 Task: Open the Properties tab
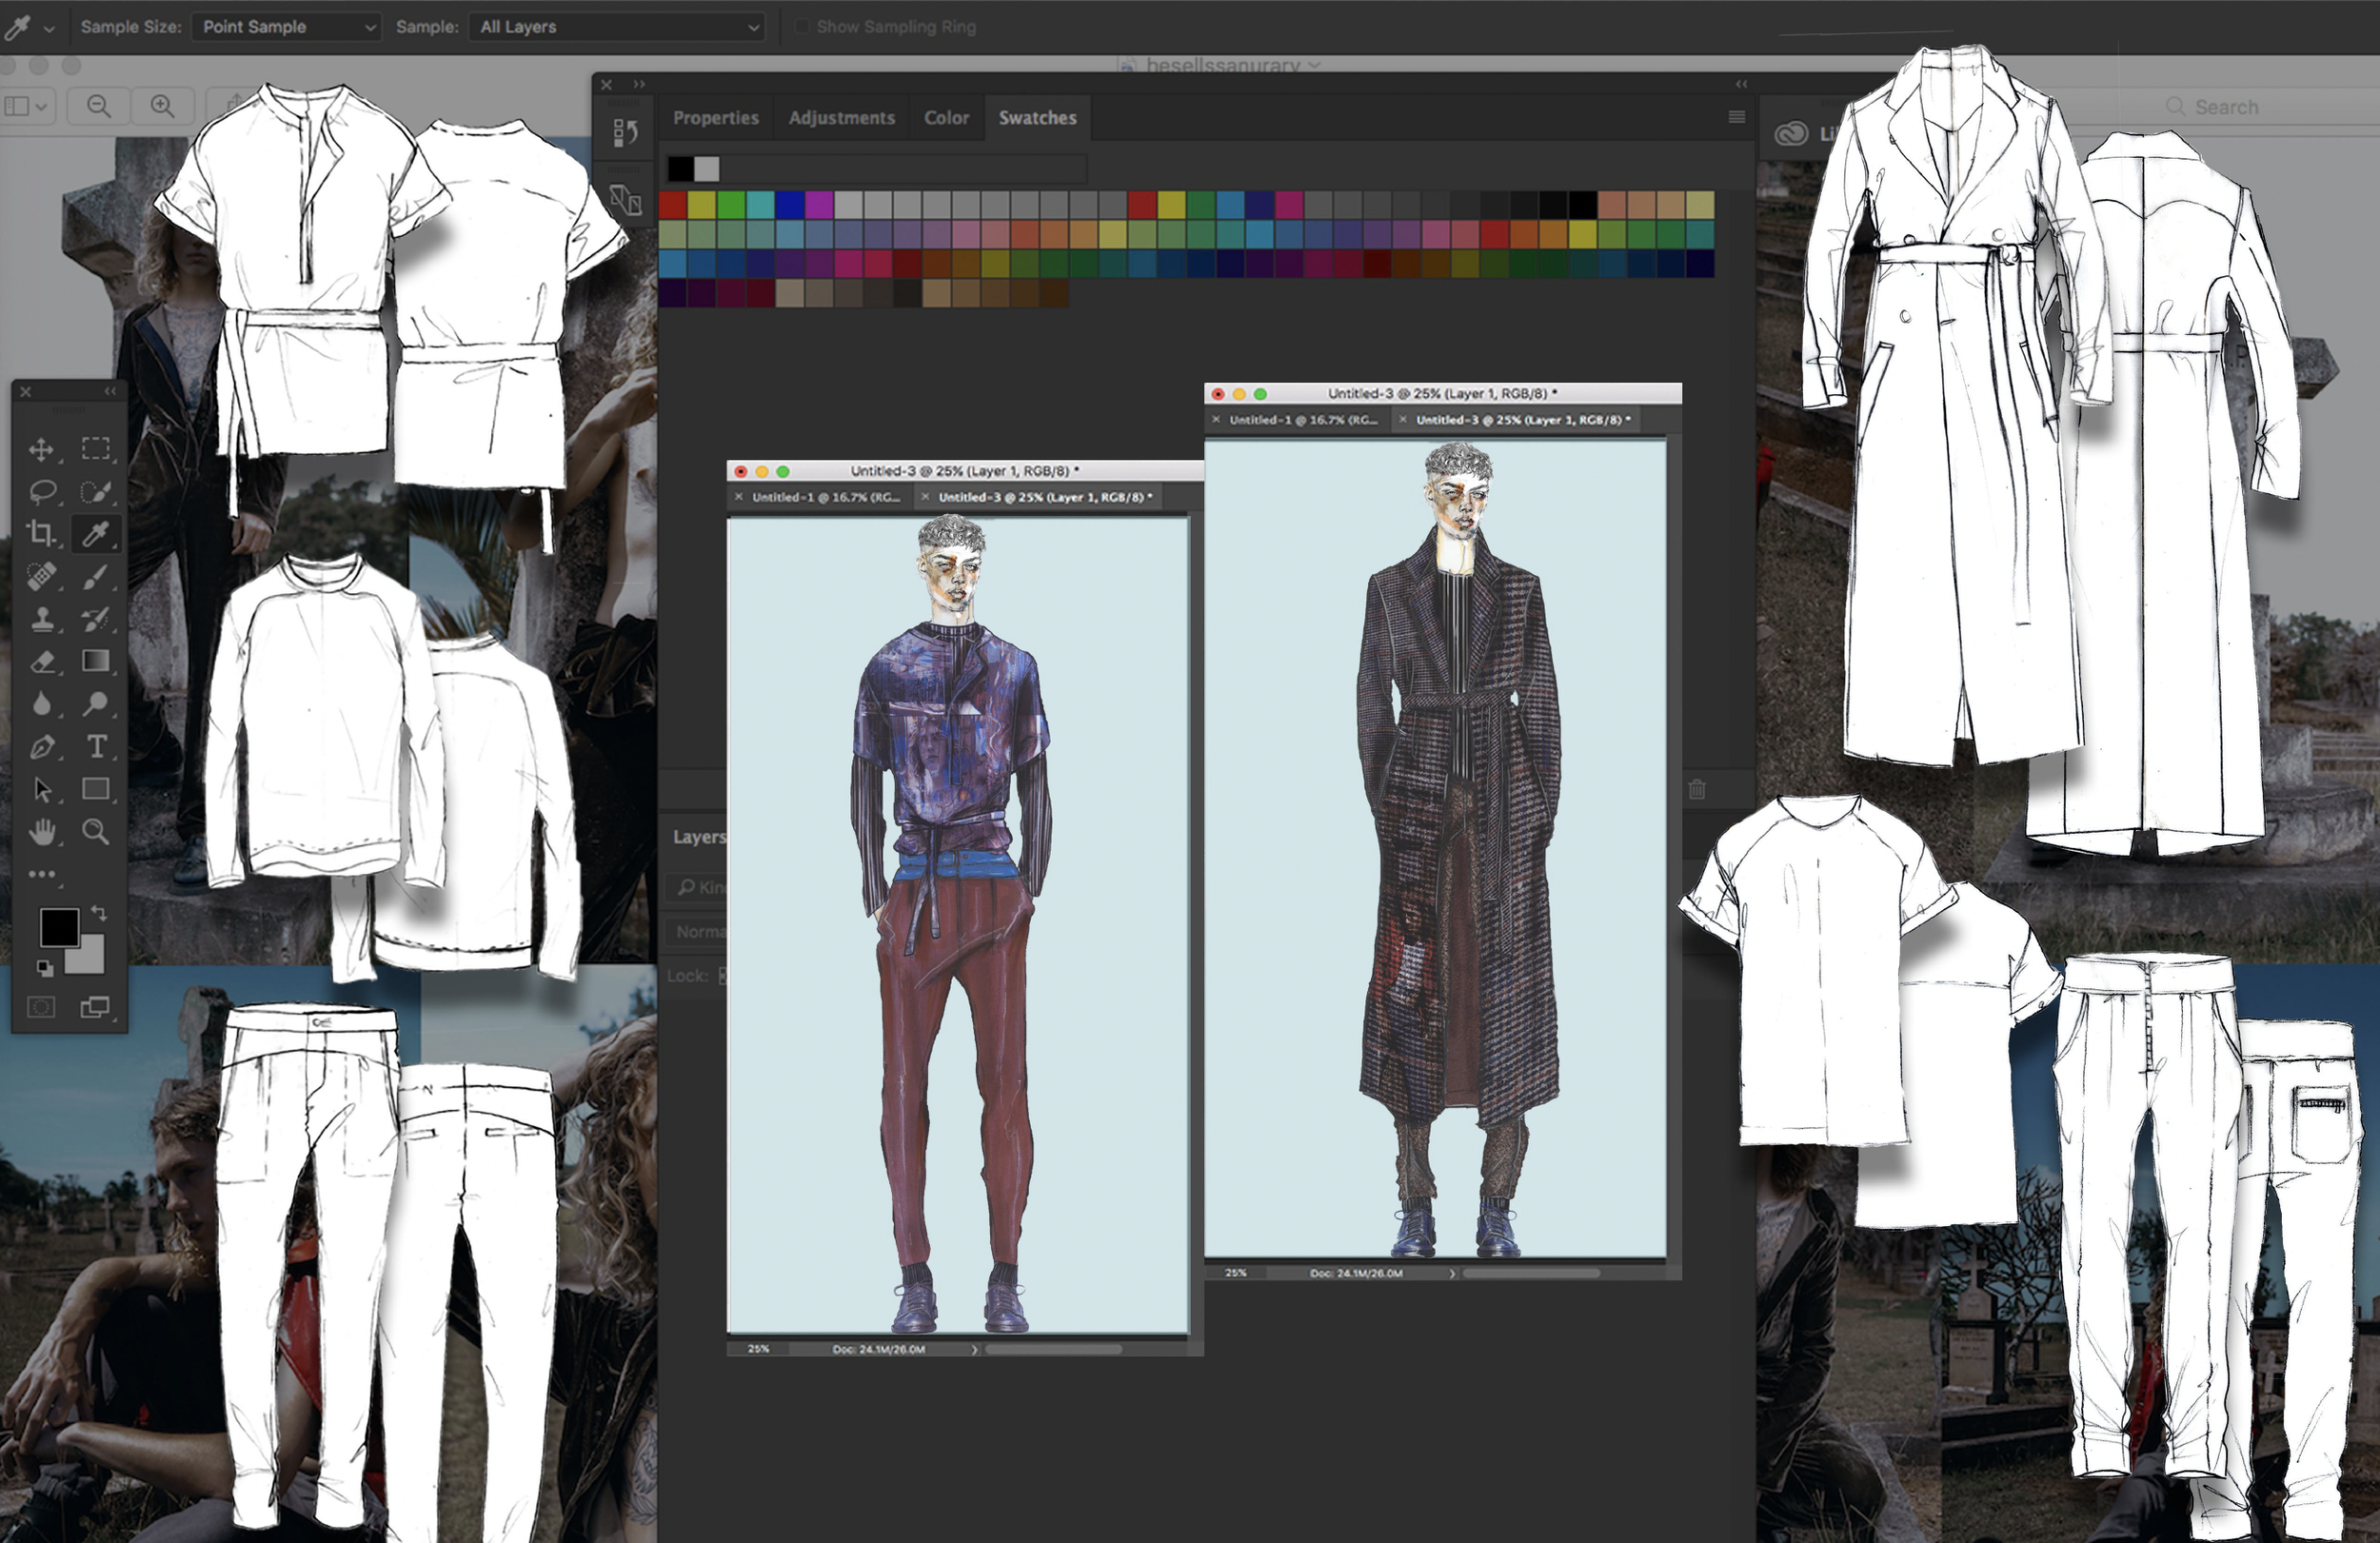(715, 118)
